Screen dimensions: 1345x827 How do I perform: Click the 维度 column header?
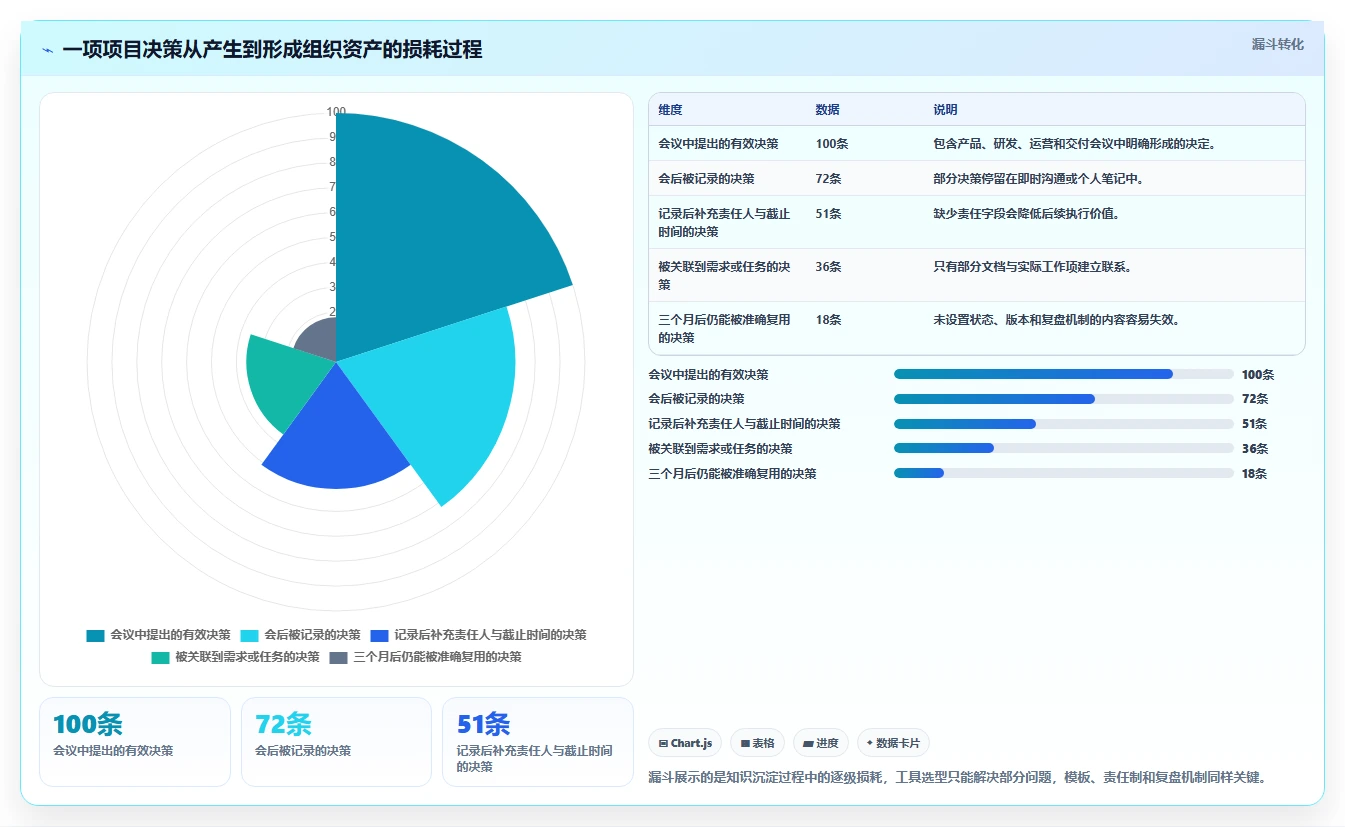[x=670, y=110]
